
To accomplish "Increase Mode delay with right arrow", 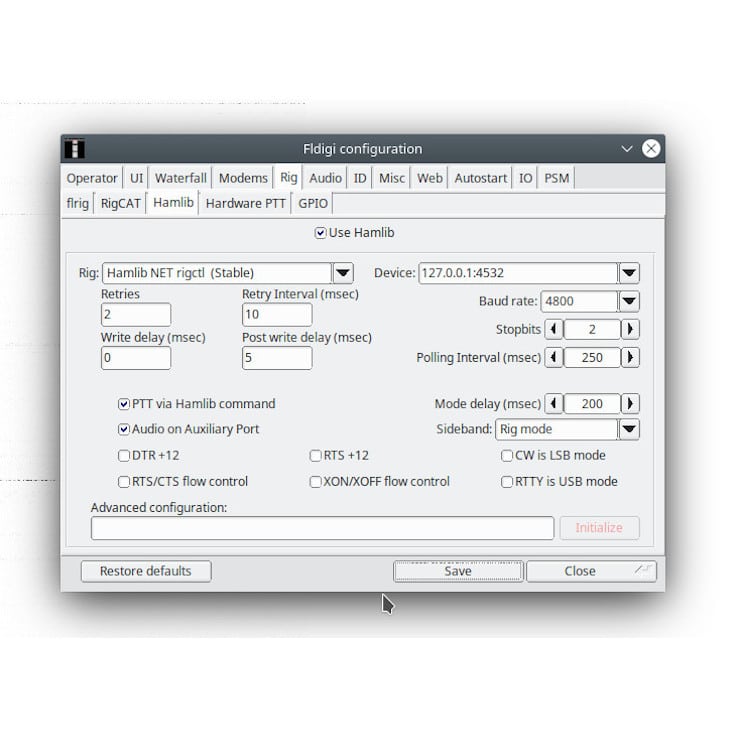I will tap(630, 403).
